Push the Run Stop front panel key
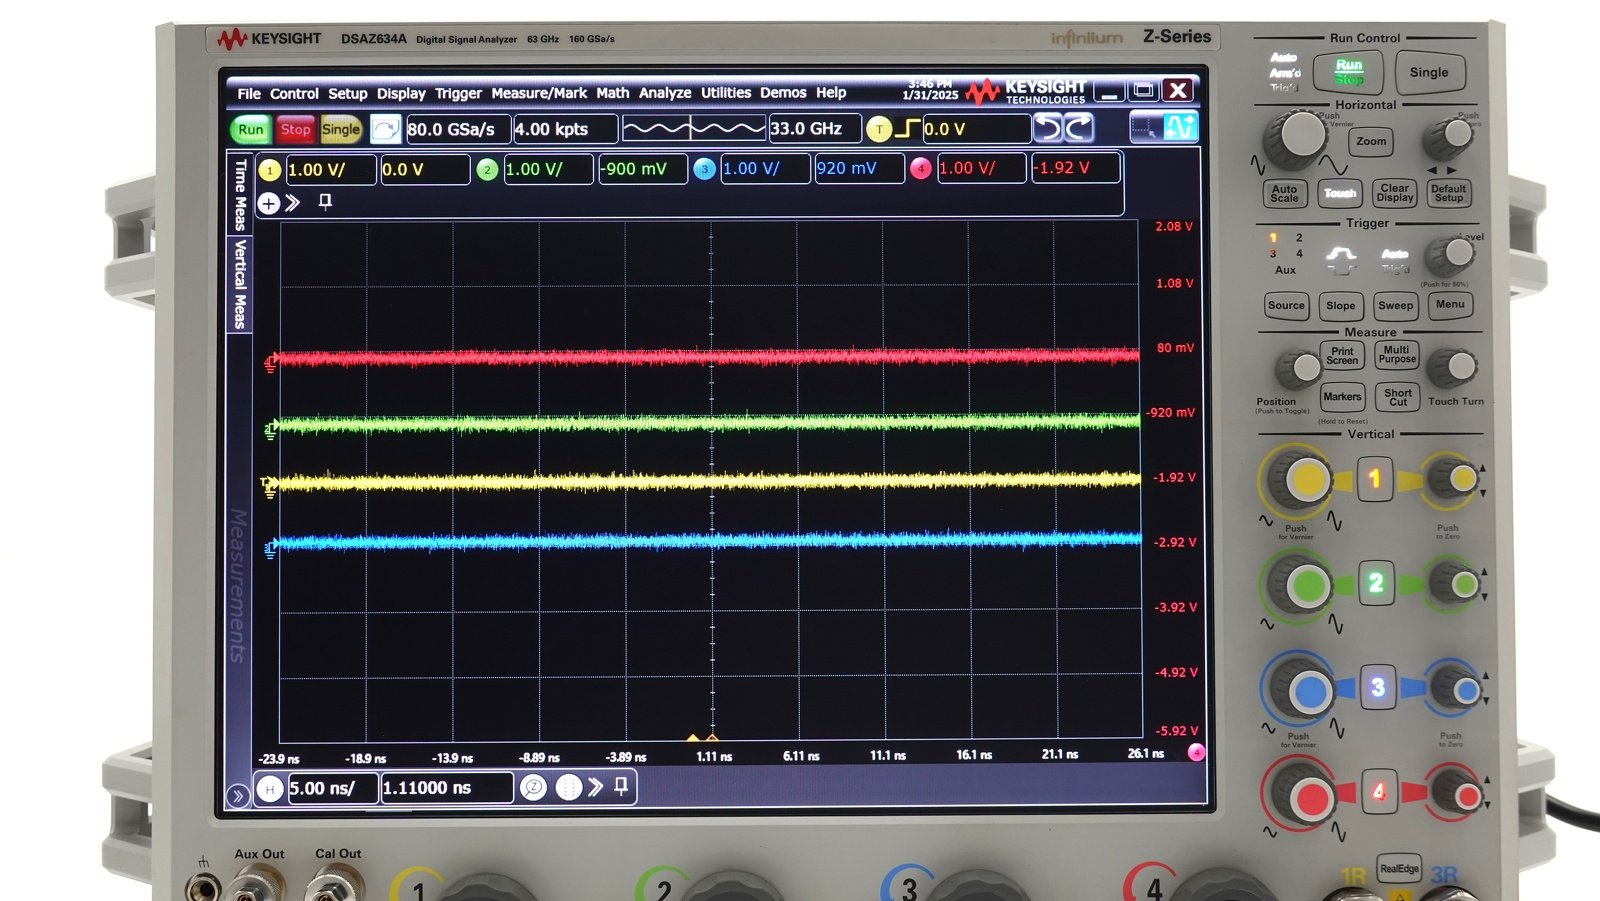Viewport: 1600px width, 901px height. [x=1347, y=72]
